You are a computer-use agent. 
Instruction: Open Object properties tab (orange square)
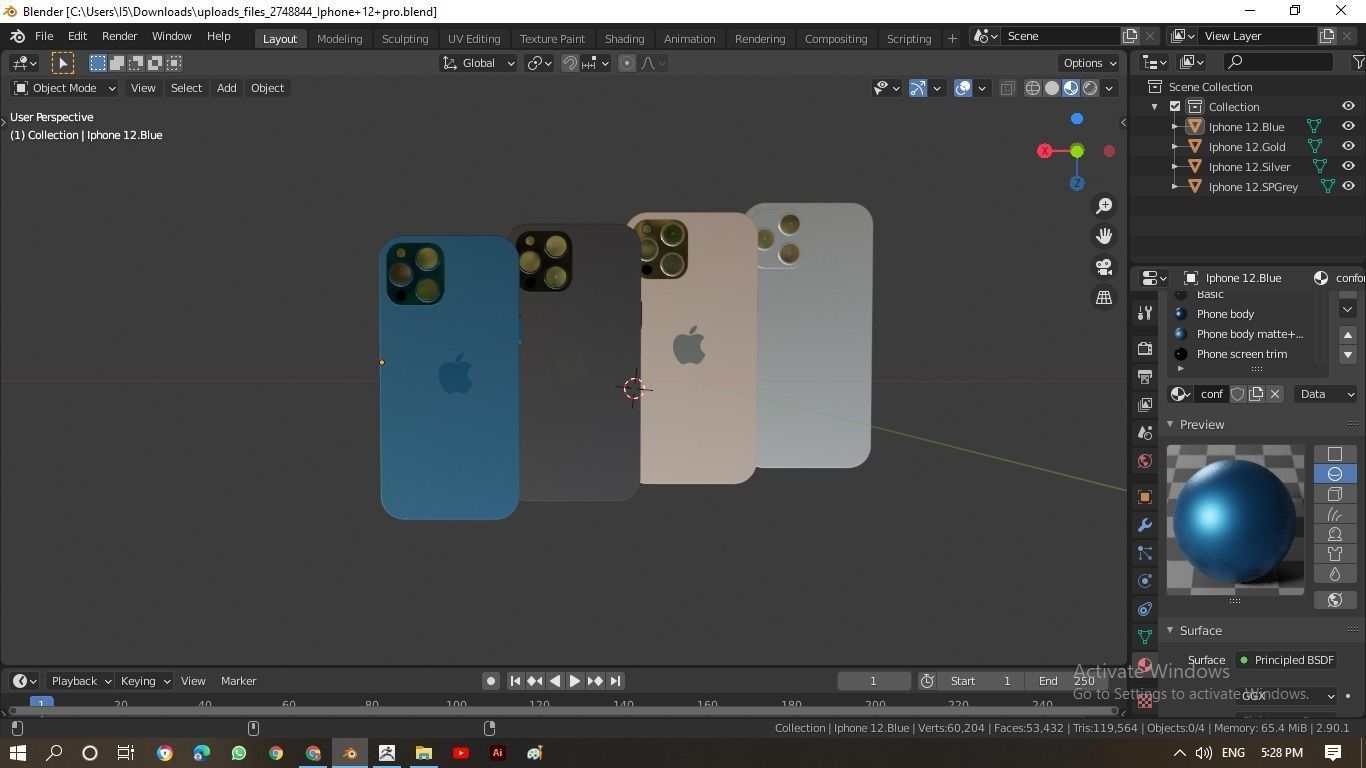coord(1145,497)
